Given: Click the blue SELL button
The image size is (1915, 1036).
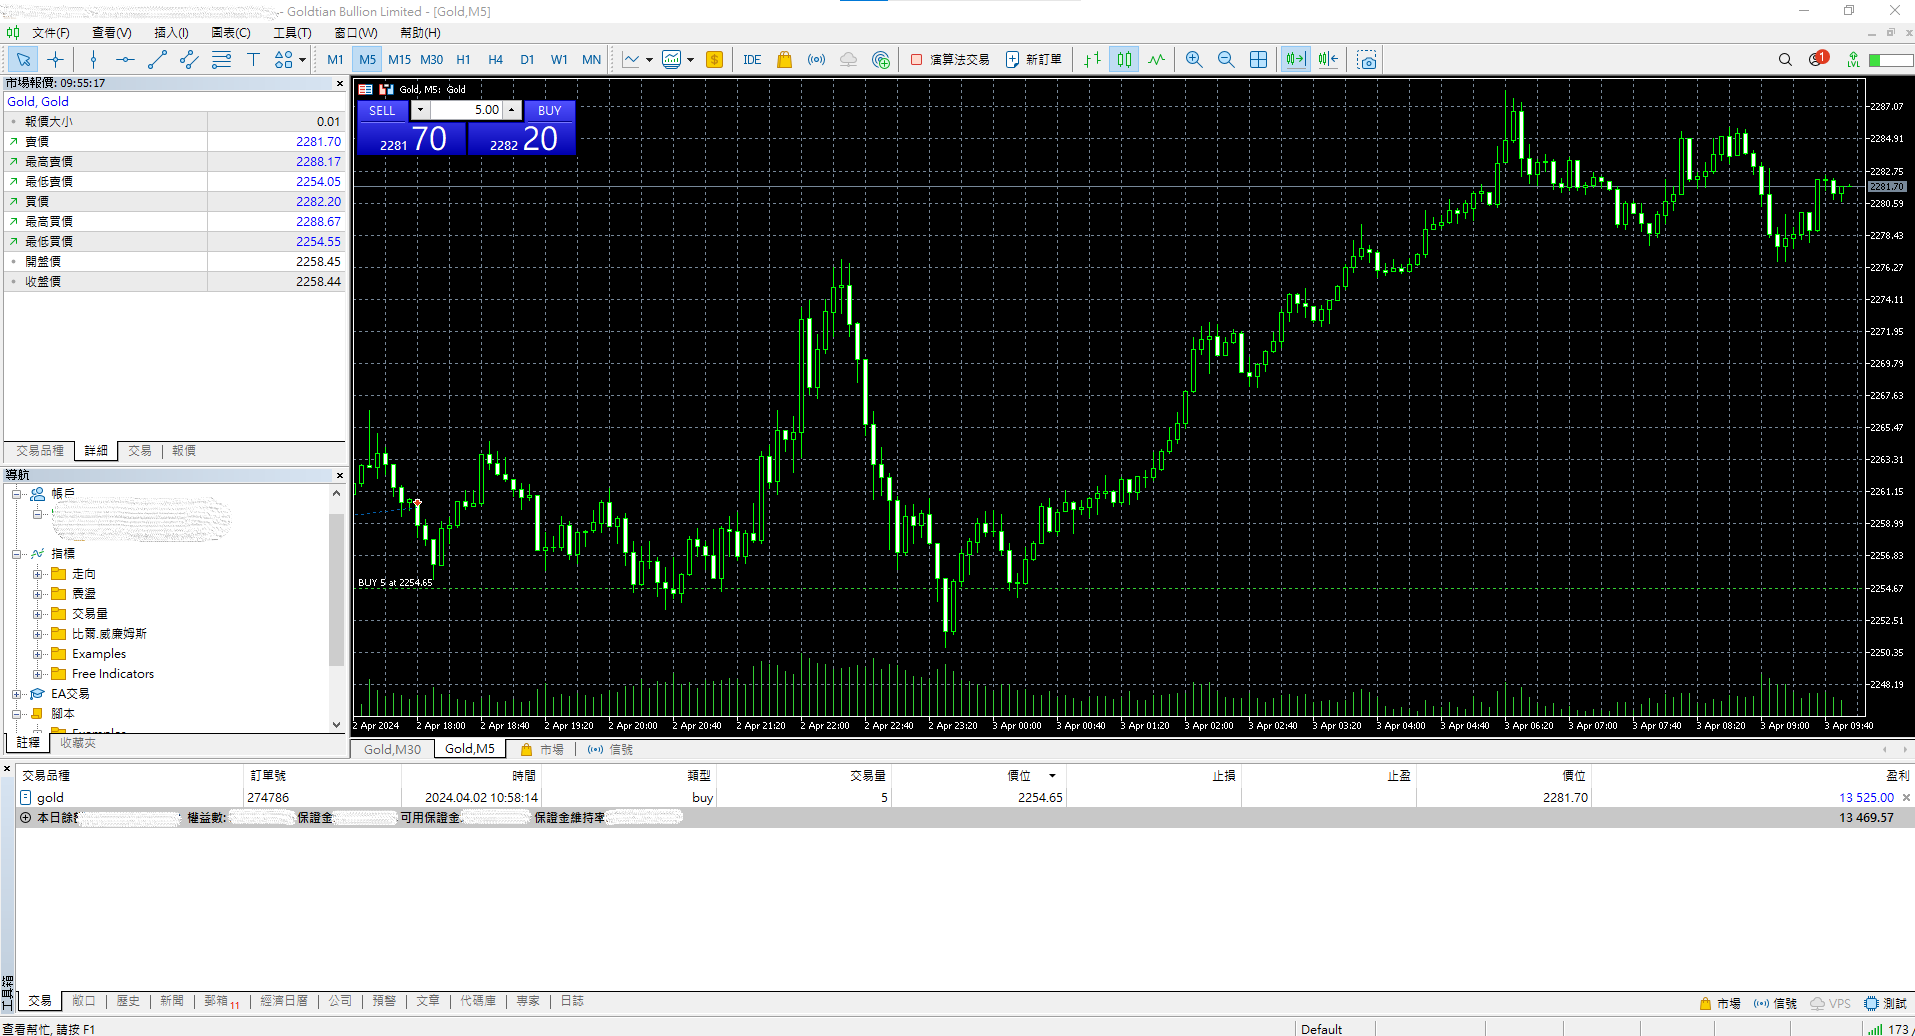Looking at the screenshot, I should pos(382,111).
